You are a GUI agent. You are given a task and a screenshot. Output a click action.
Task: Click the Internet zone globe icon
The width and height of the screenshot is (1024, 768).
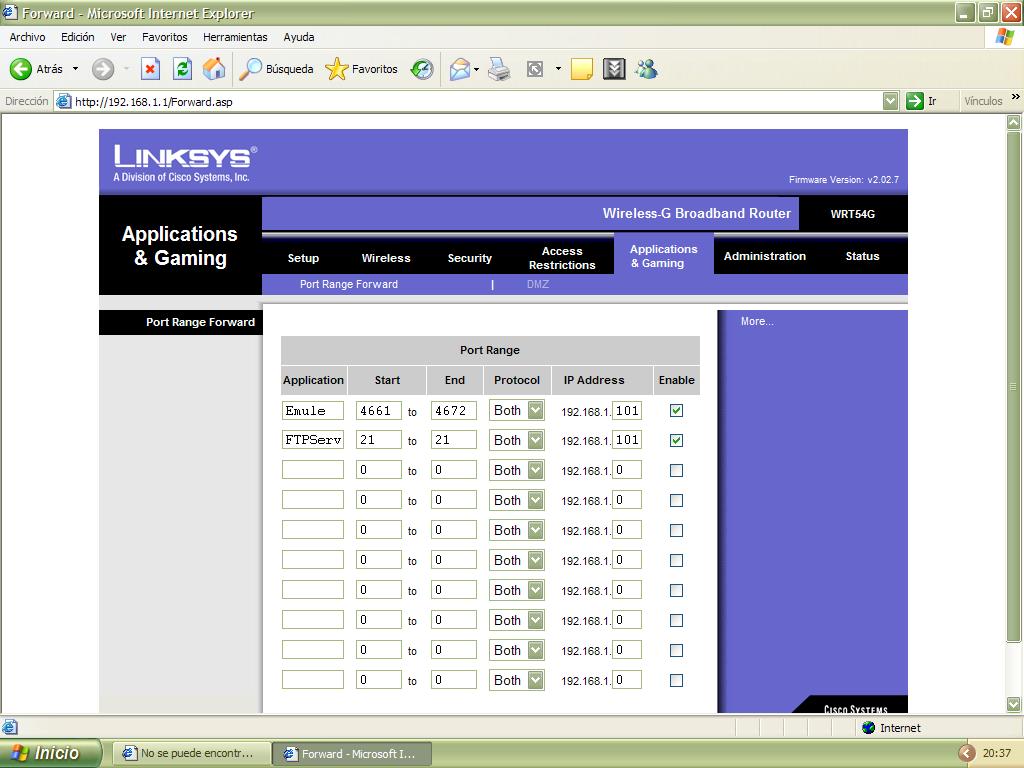pyautogui.click(x=869, y=728)
